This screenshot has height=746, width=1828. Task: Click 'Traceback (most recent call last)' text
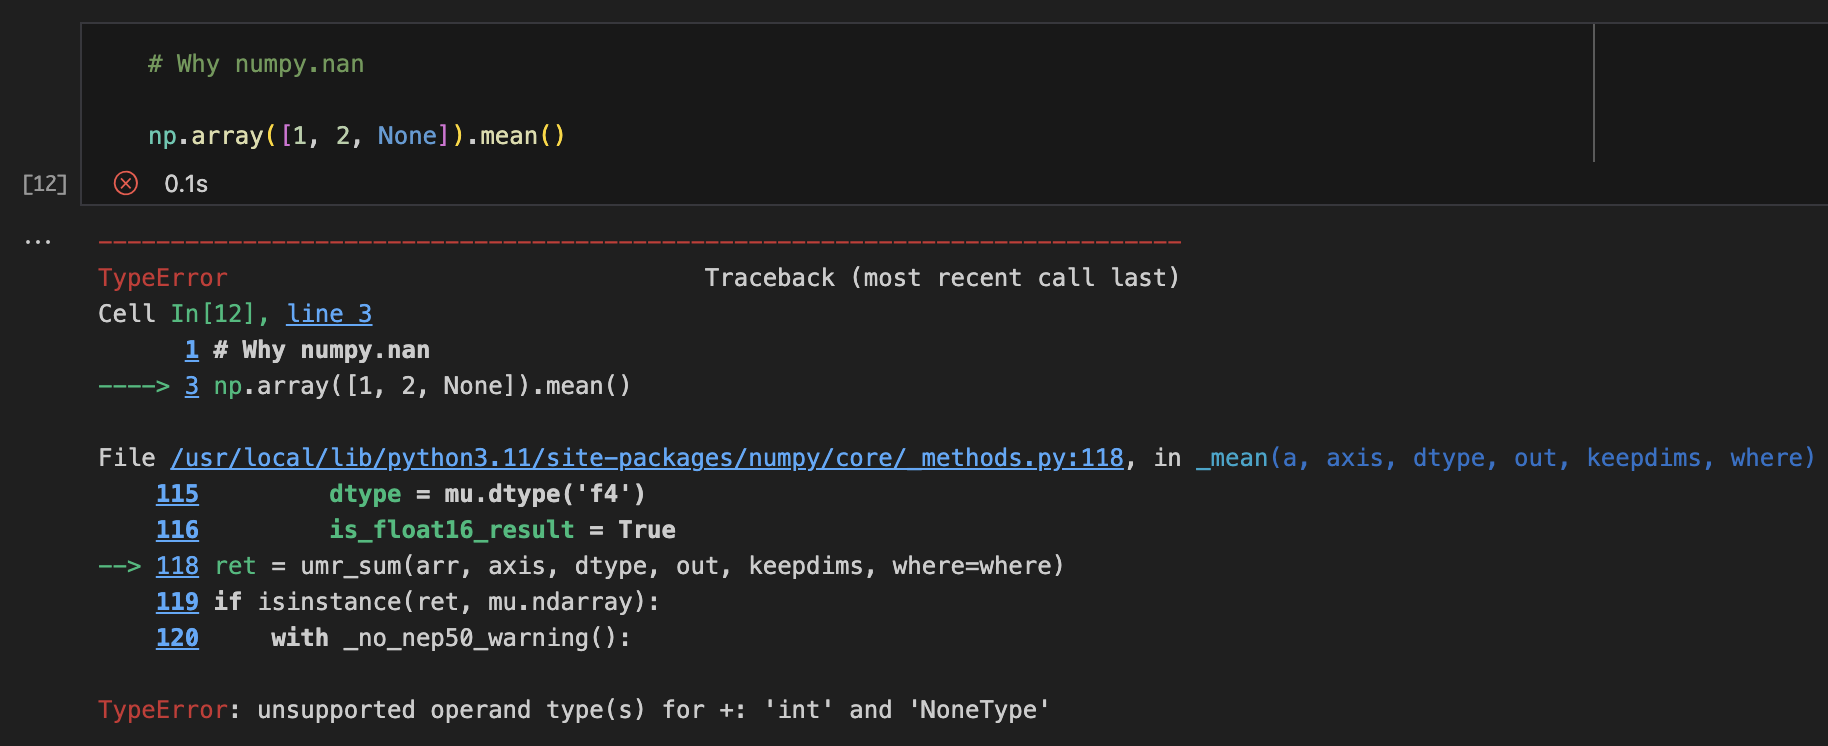pyautogui.click(x=942, y=278)
